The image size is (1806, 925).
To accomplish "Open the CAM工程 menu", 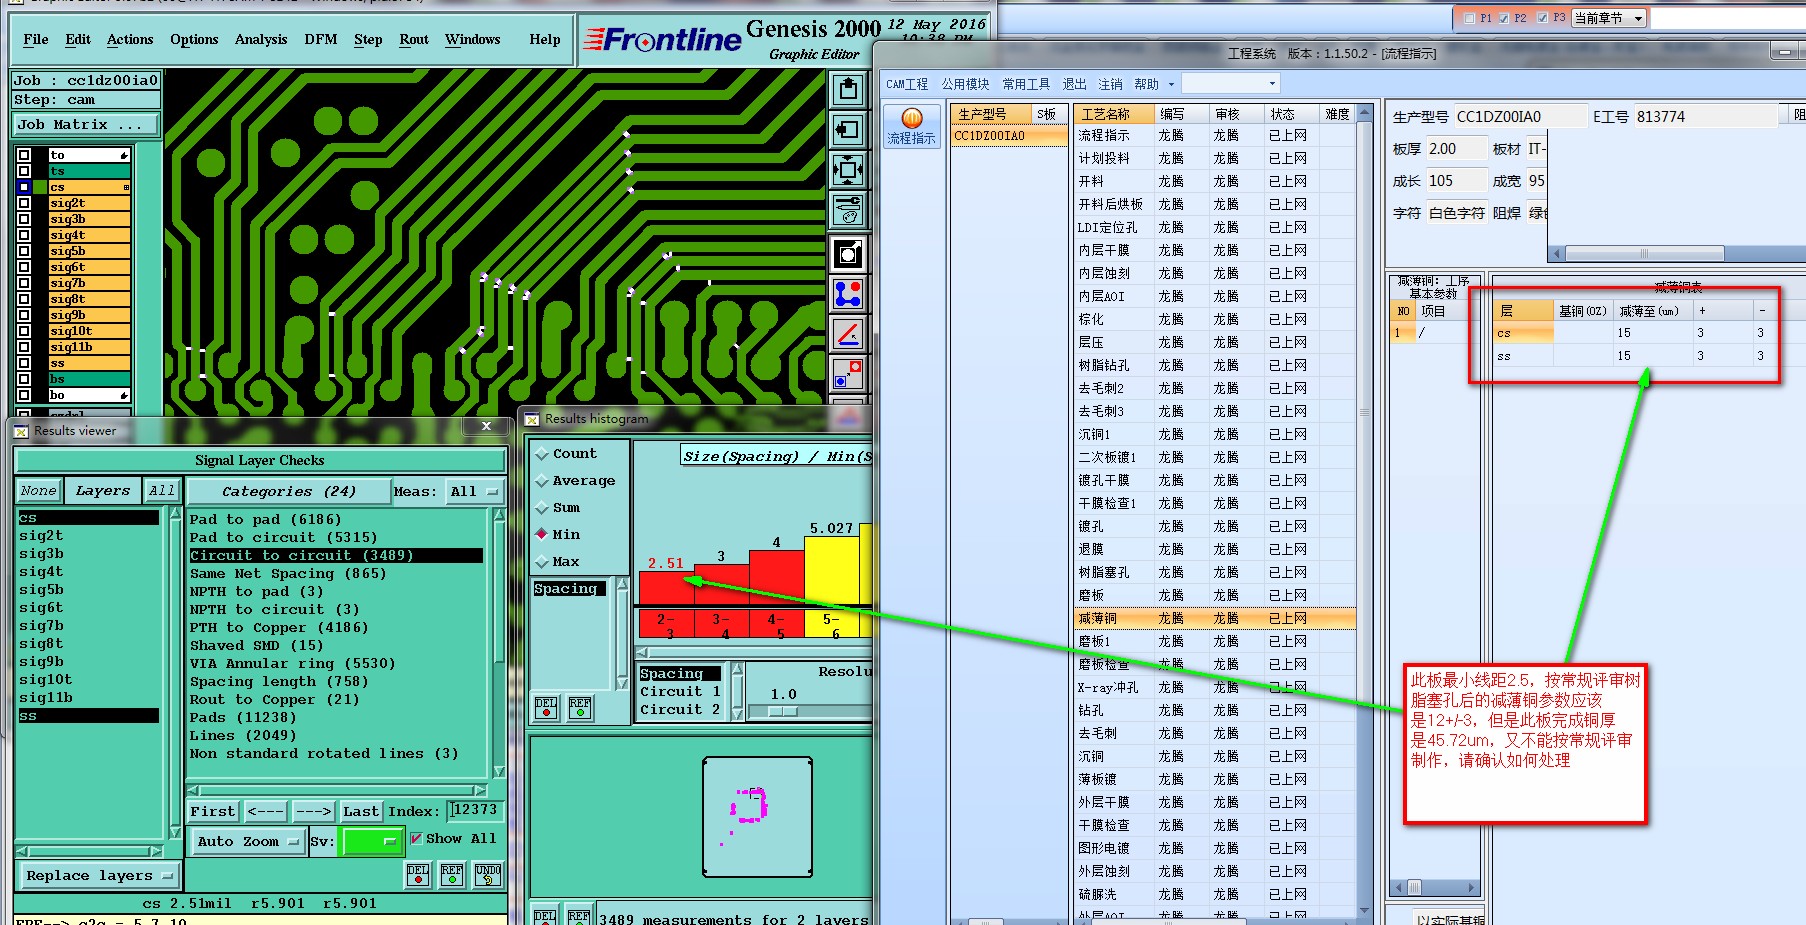I will (x=907, y=84).
